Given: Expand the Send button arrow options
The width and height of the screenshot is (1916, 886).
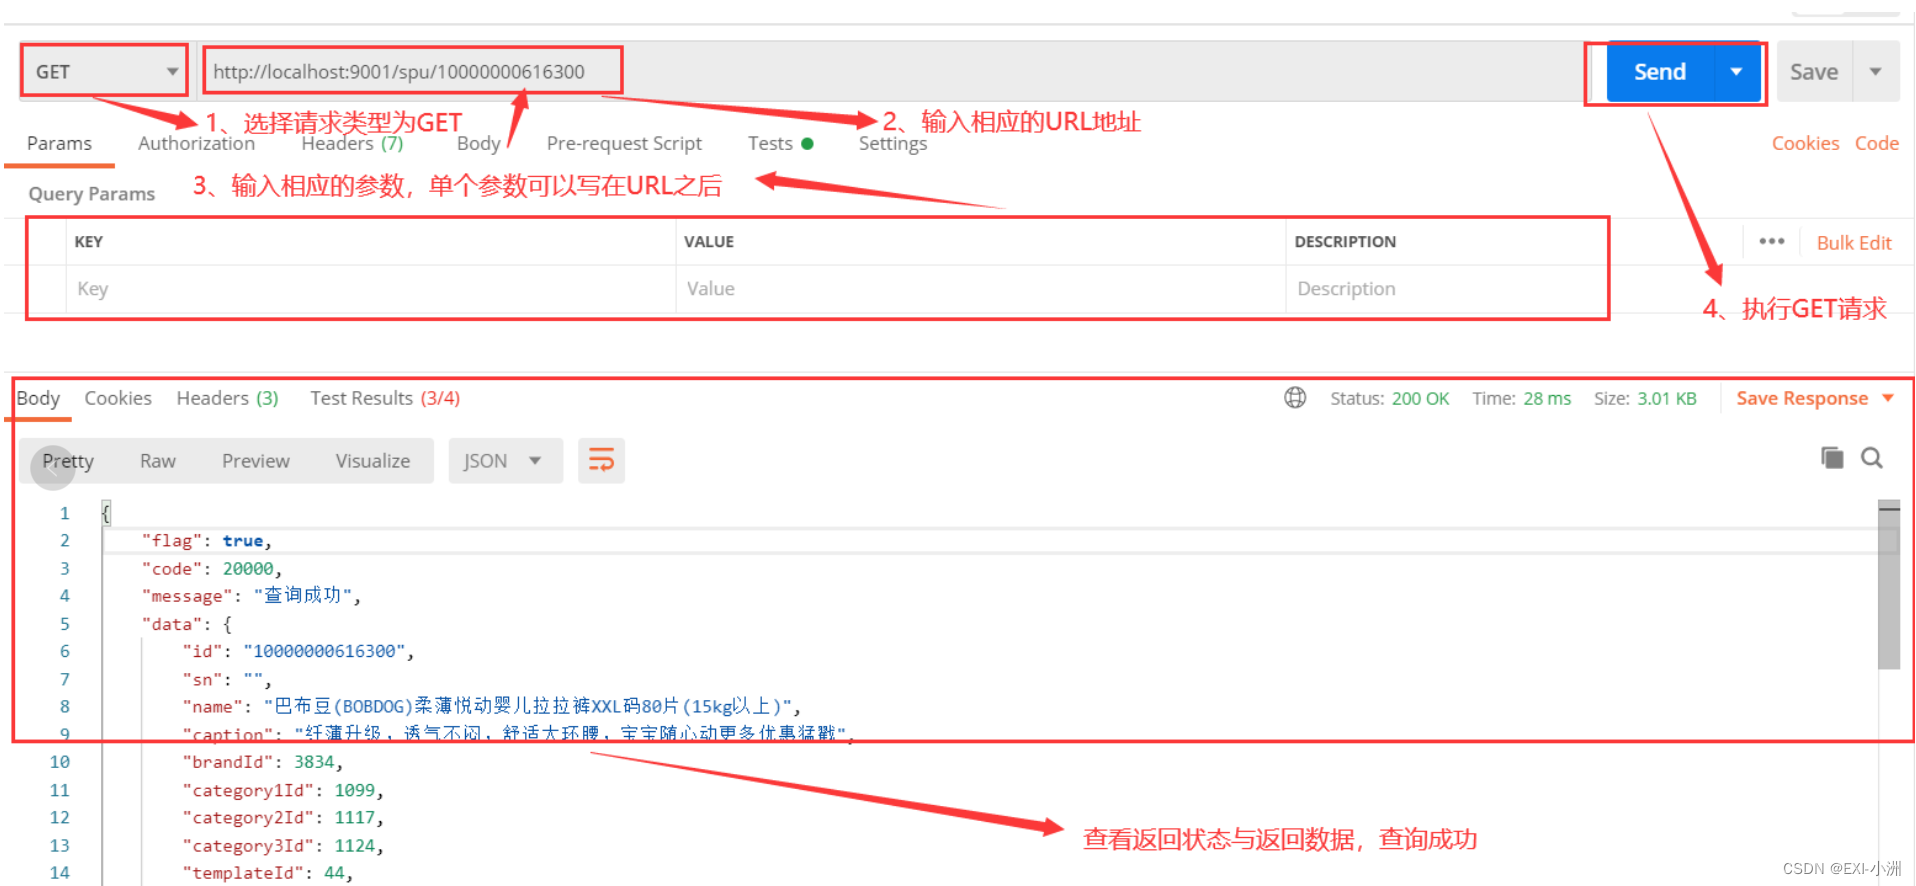Looking at the screenshot, I should [1737, 72].
